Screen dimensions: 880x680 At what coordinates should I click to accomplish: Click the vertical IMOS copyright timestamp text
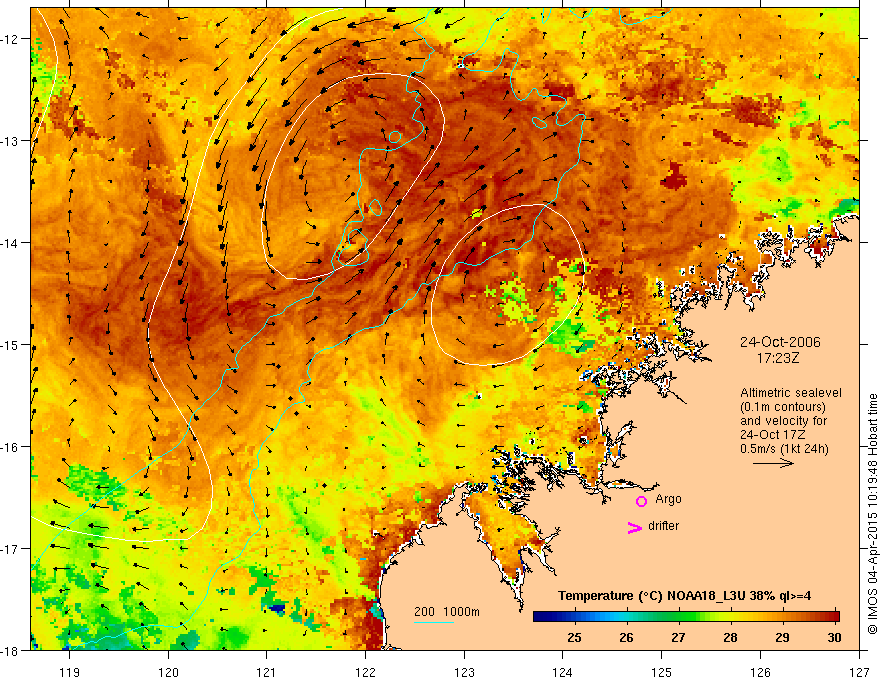[872, 514]
